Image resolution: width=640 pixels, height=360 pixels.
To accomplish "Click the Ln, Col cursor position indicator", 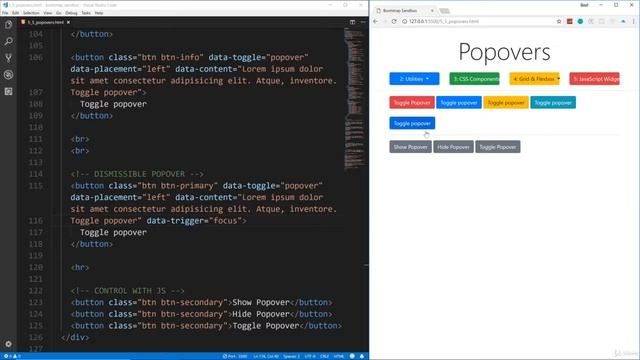I will (x=266, y=356).
